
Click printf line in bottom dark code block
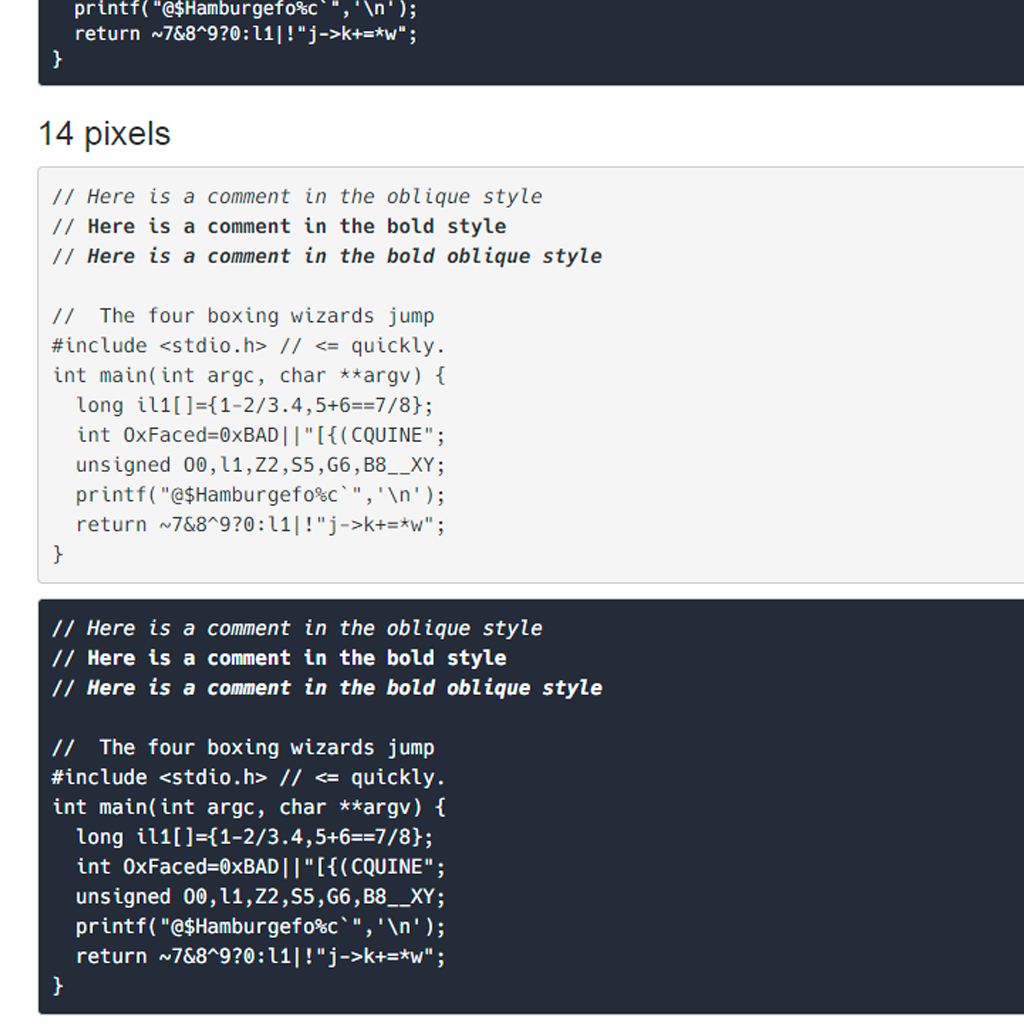pos(261,927)
